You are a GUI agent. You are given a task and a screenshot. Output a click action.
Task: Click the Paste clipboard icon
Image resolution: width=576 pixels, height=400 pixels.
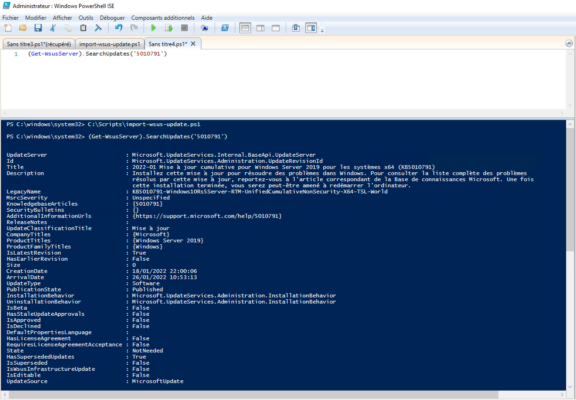click(x=83, y=28)
